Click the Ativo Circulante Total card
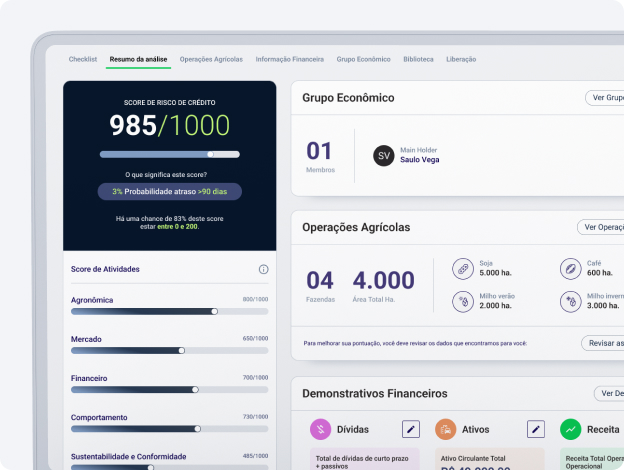Screen dimensions: 624x470 click(489, 459)
